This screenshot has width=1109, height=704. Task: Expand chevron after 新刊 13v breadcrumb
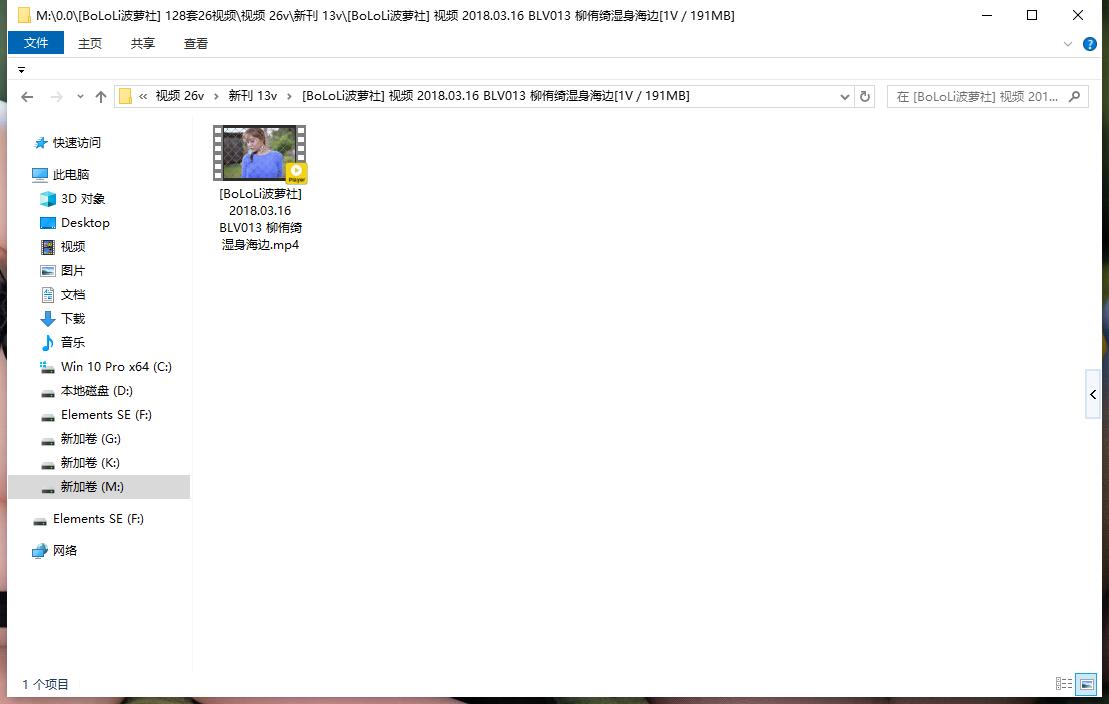pos(289,96)
